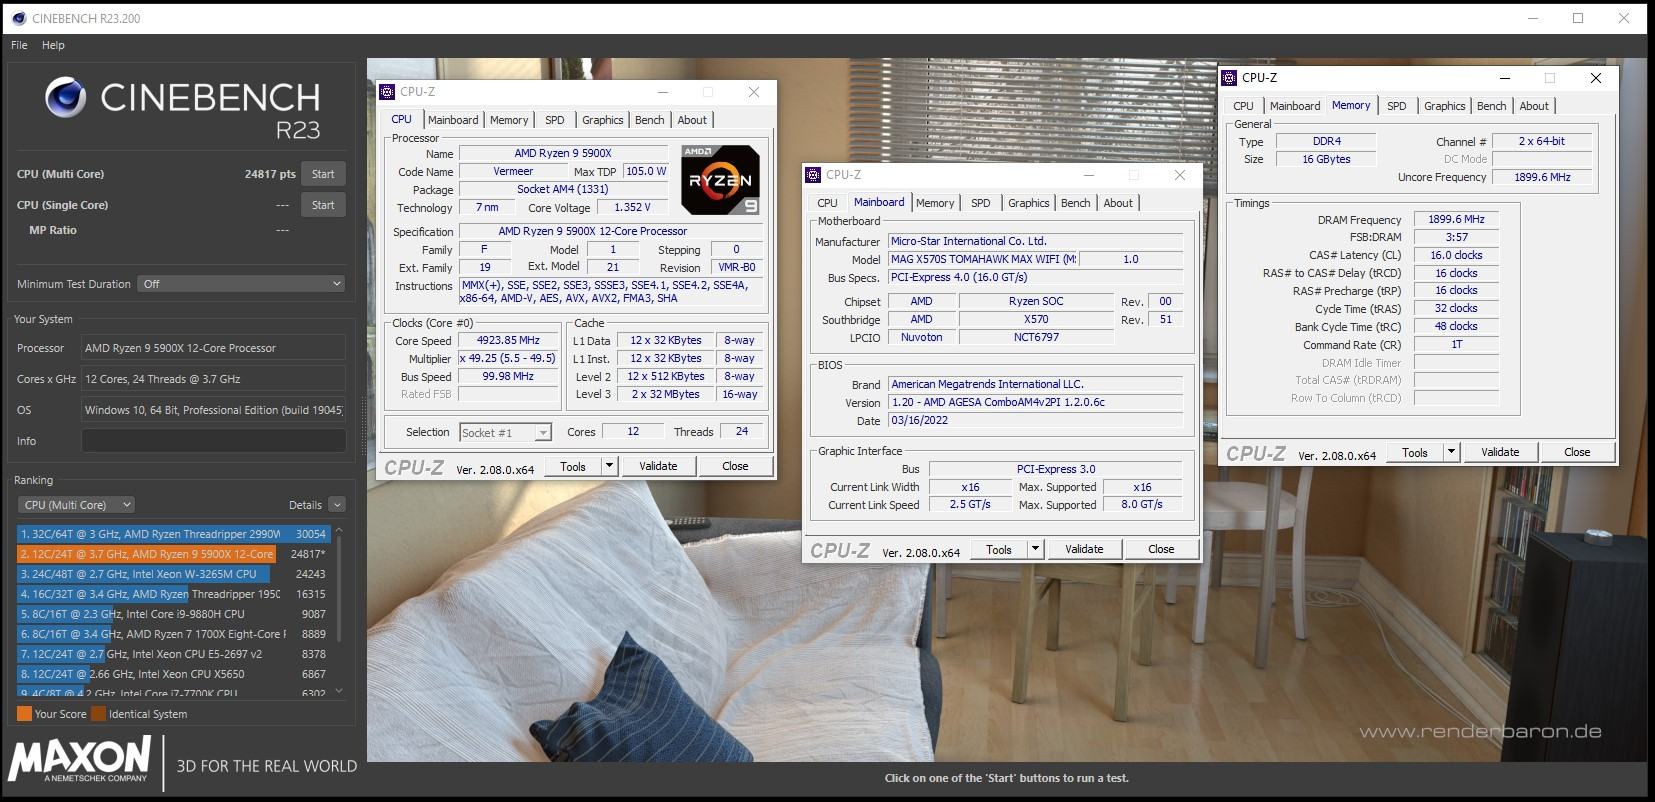Open the Help menu in Cinebench
The image size is (1655, 802).
[53, 45]
